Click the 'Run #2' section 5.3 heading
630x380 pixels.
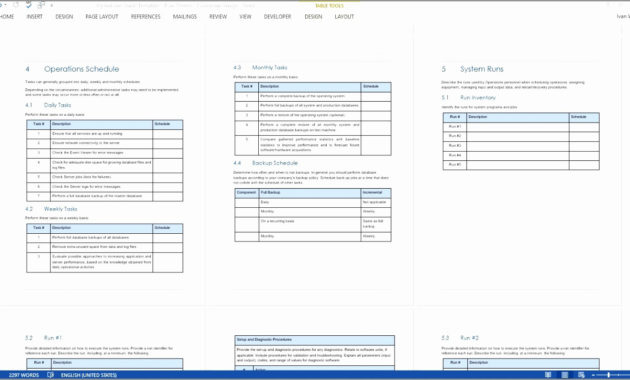click(469, 338)
